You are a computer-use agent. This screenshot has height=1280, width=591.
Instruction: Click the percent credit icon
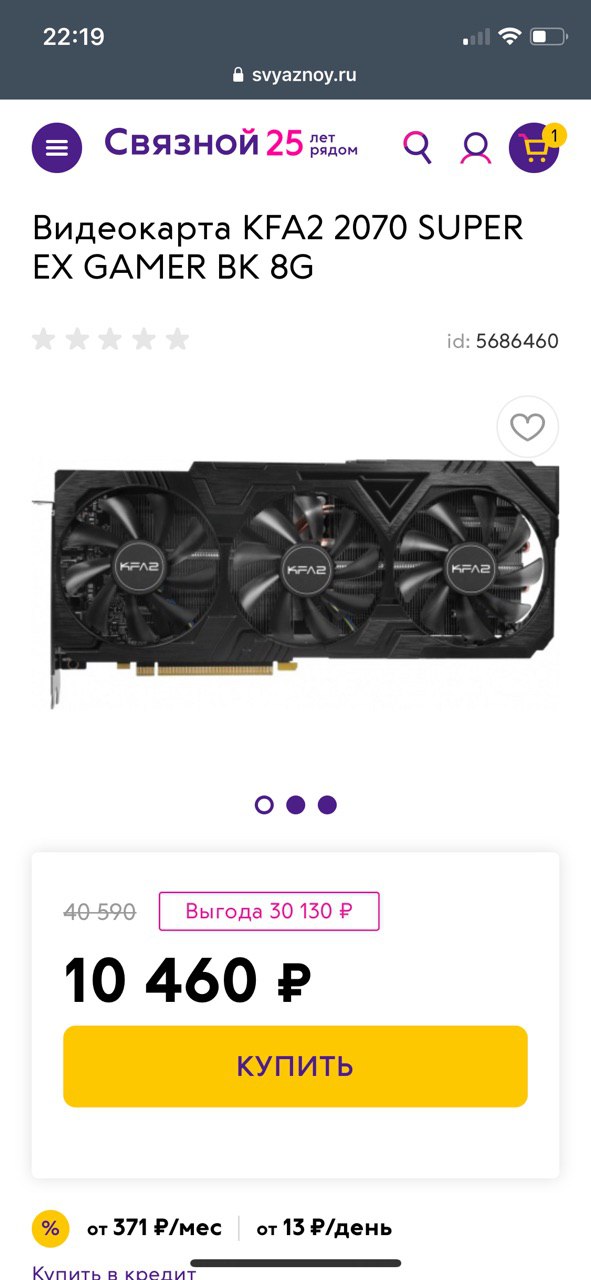tap(50, 1228)
